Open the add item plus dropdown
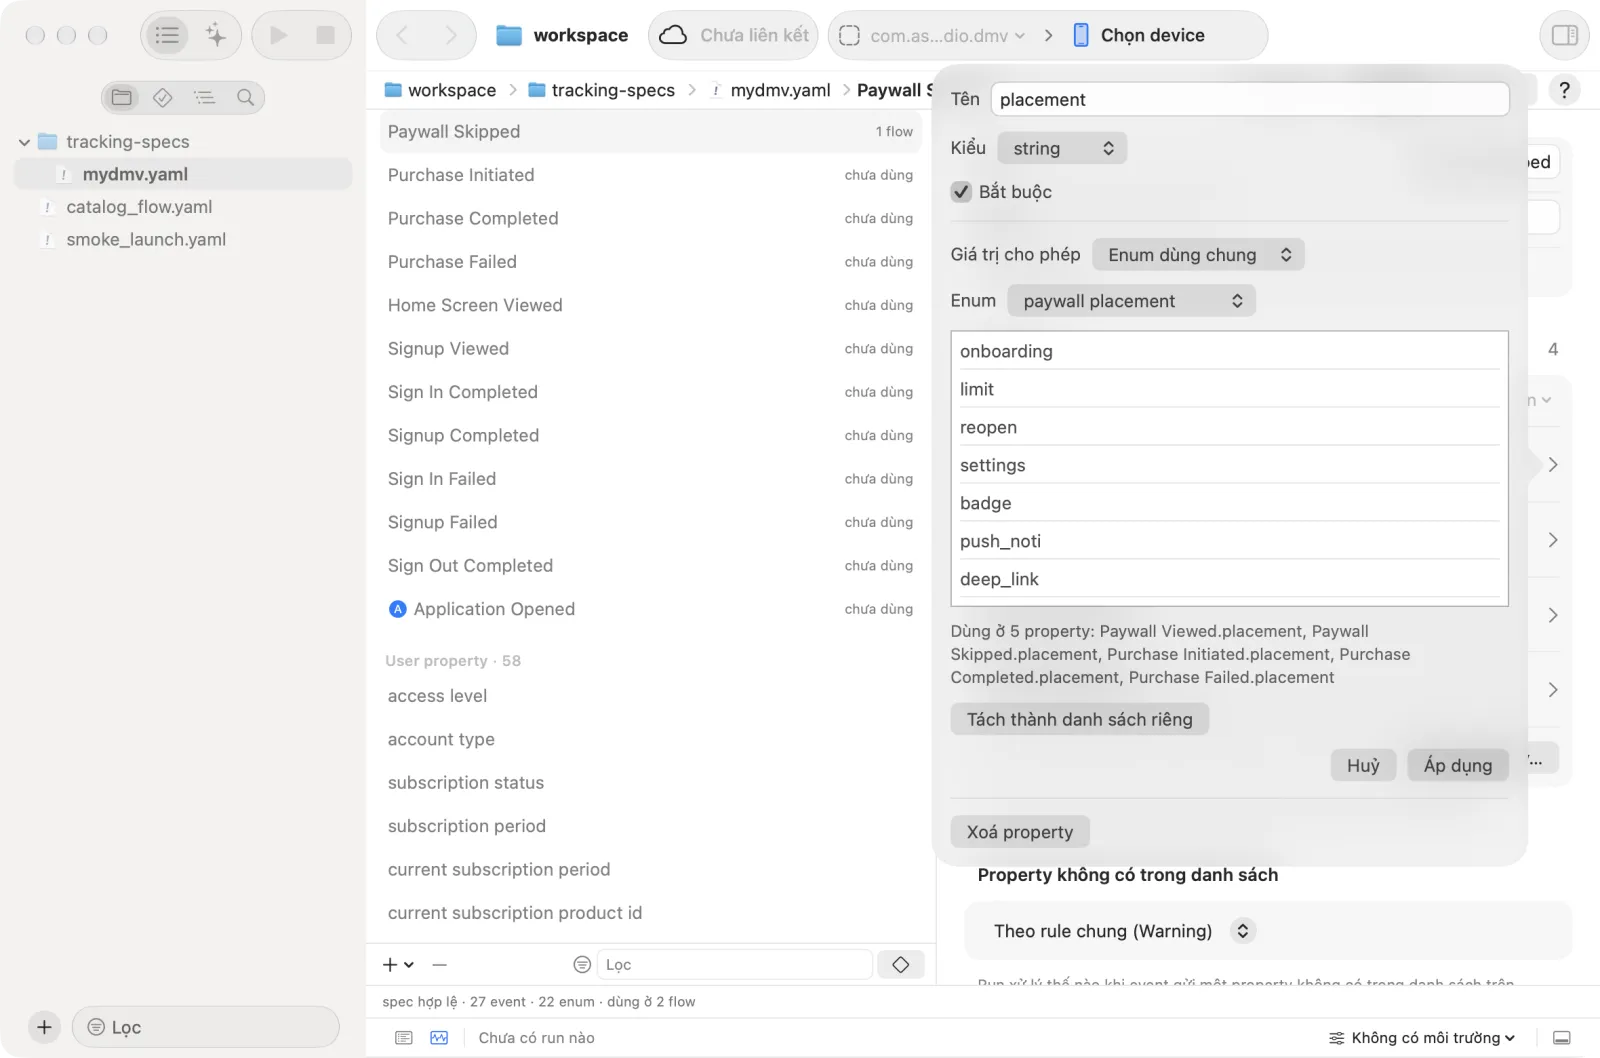Viewport: 1600px width, 1058px height. coord(398,965)
